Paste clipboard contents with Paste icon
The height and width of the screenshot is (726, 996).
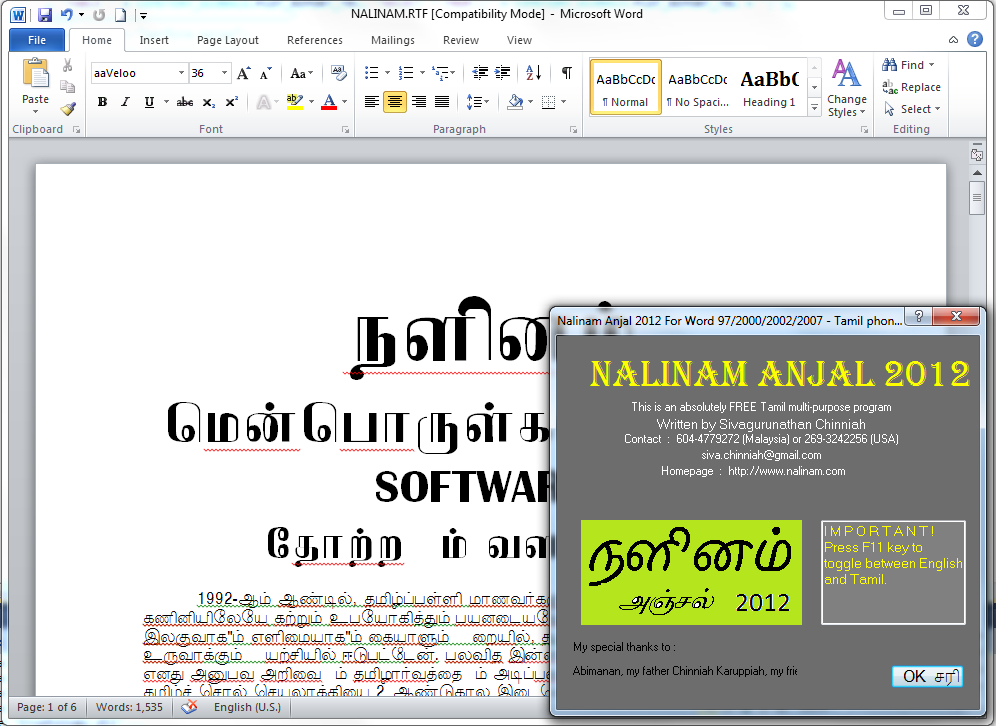click(36, 73)
